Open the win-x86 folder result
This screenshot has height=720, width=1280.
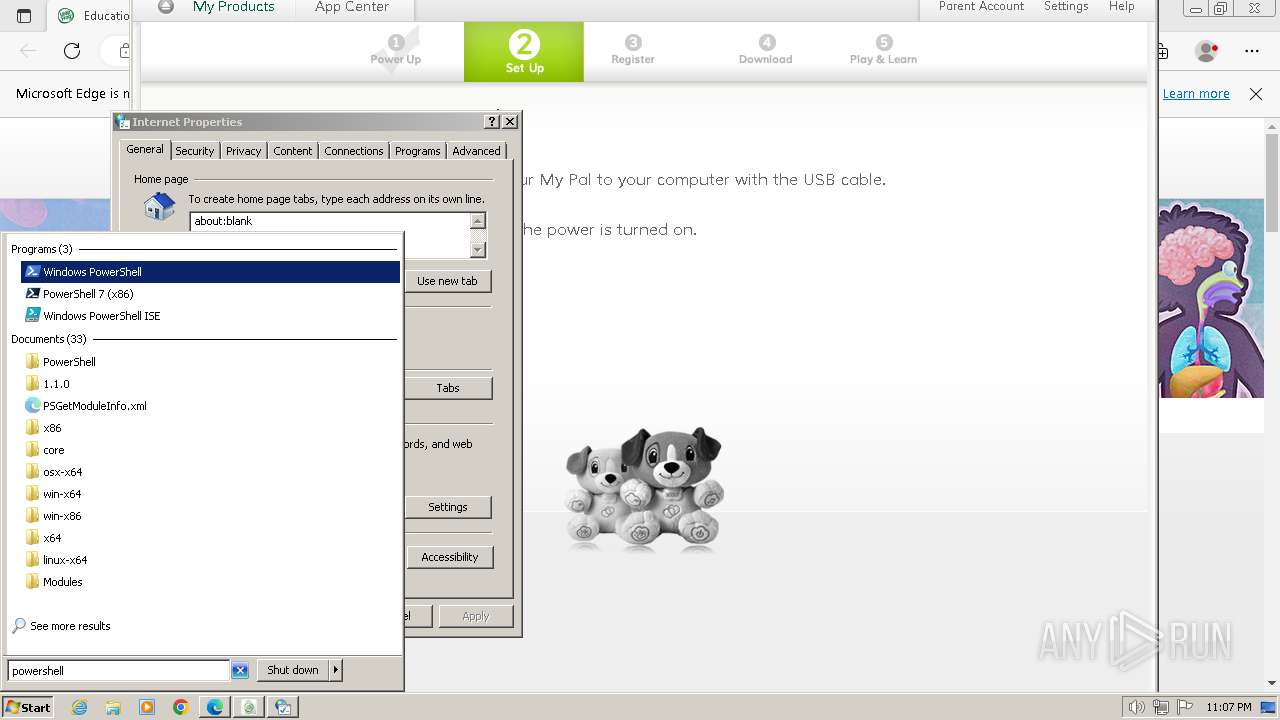210,516
